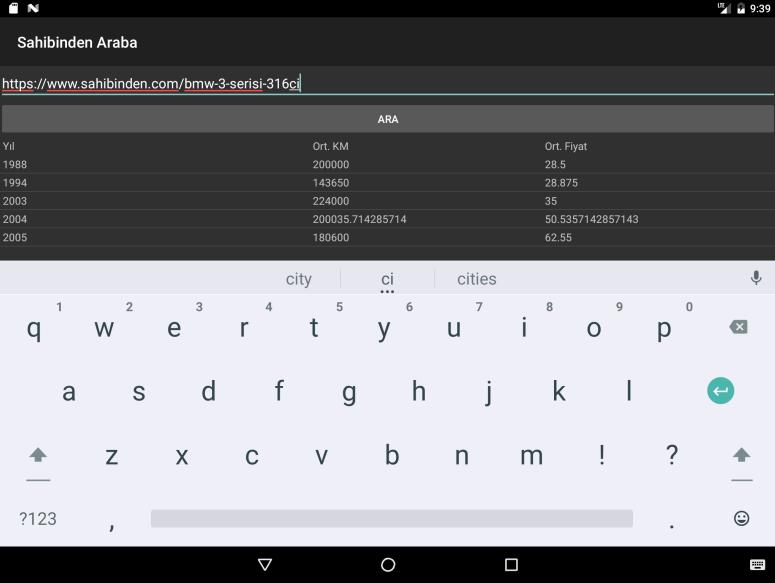This screenshot has width=775, height=583.
Task: Tap the Ort. Fiyat column header
Action: point(565,146)
